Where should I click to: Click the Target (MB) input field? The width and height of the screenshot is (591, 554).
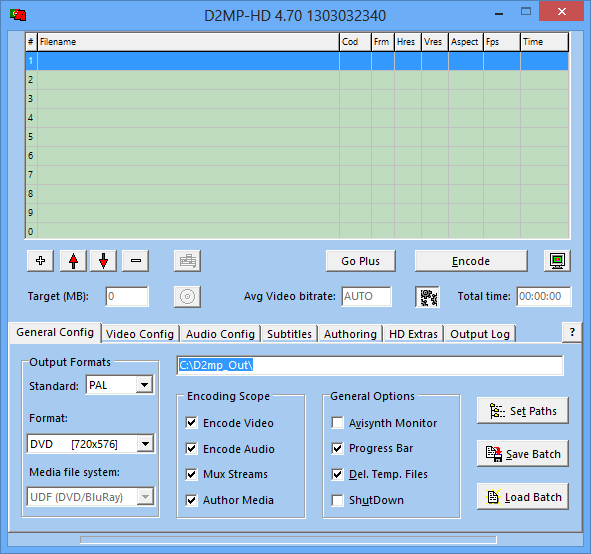click(x=127, y=297)
